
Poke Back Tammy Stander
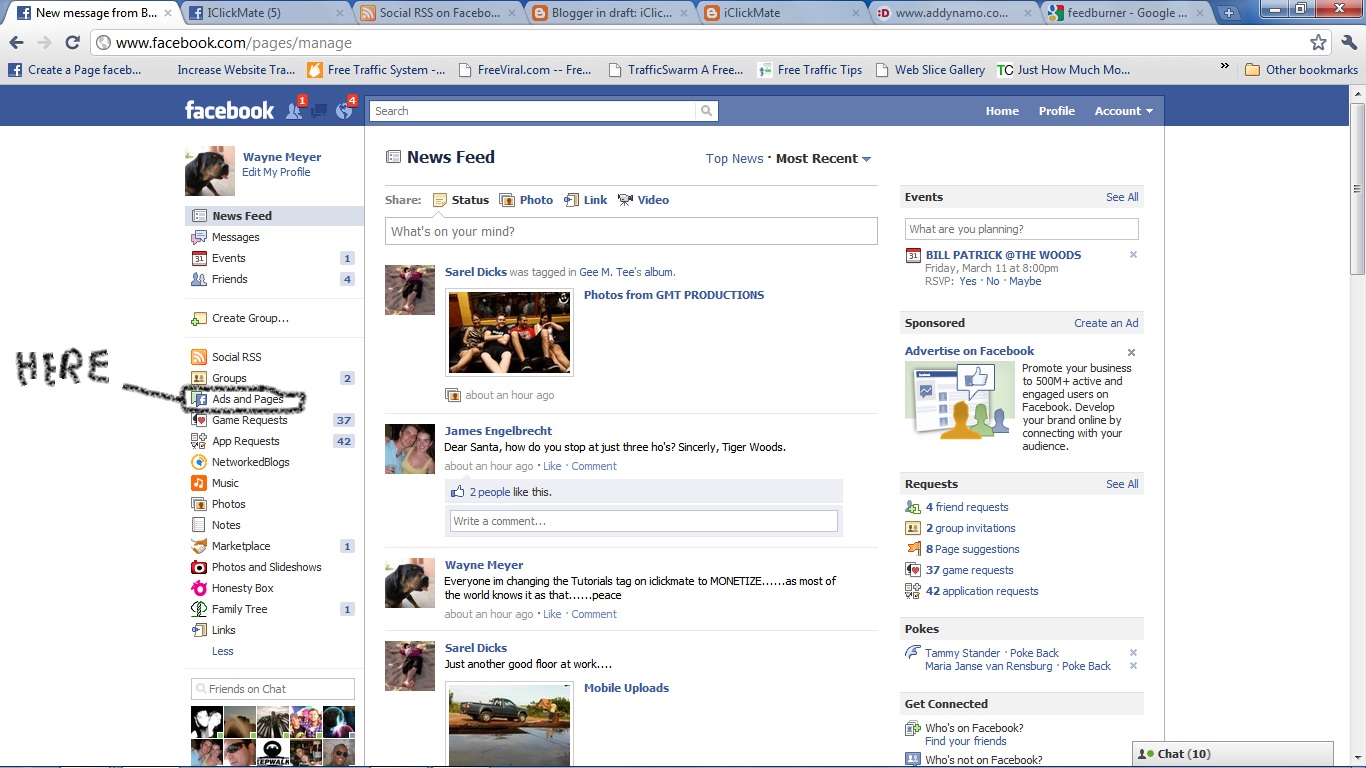click(x=1034, y=653)
